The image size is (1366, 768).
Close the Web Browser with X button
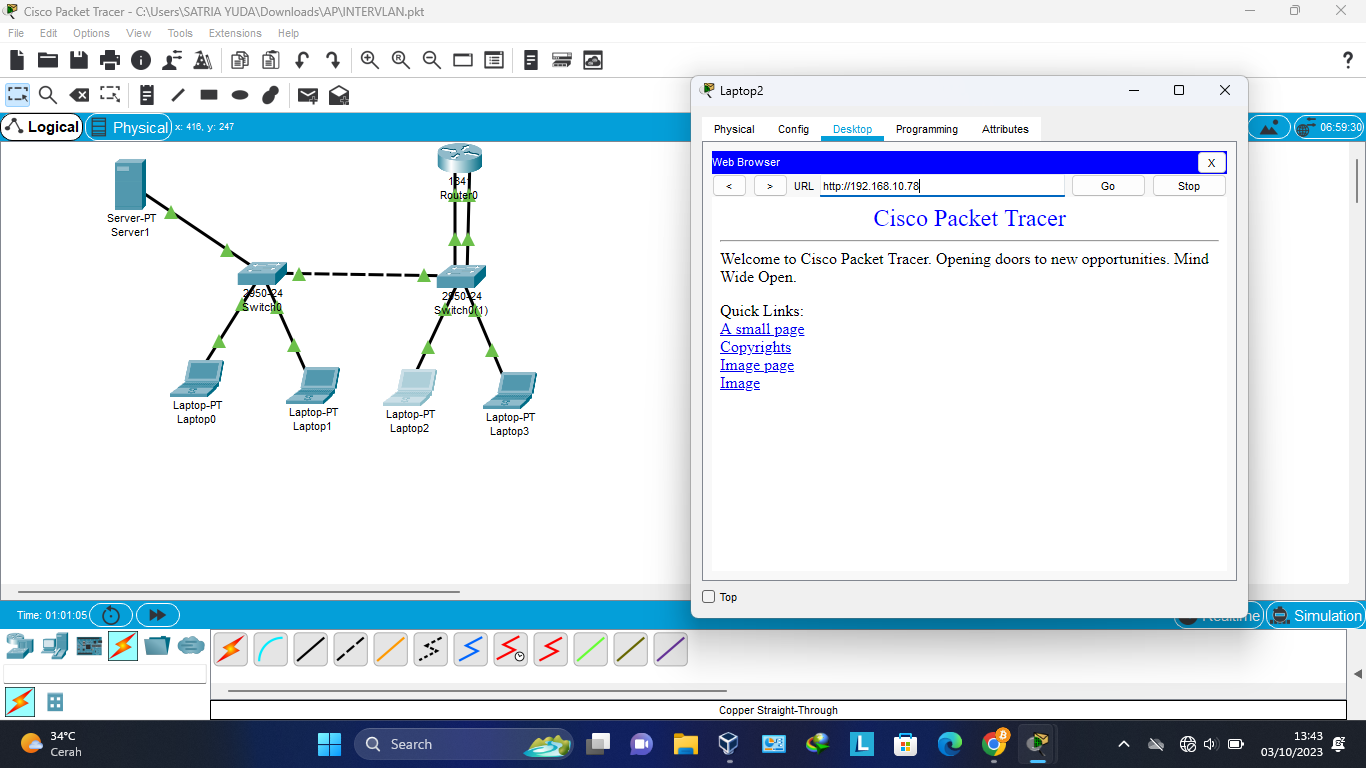click(x=1211, y=163)
